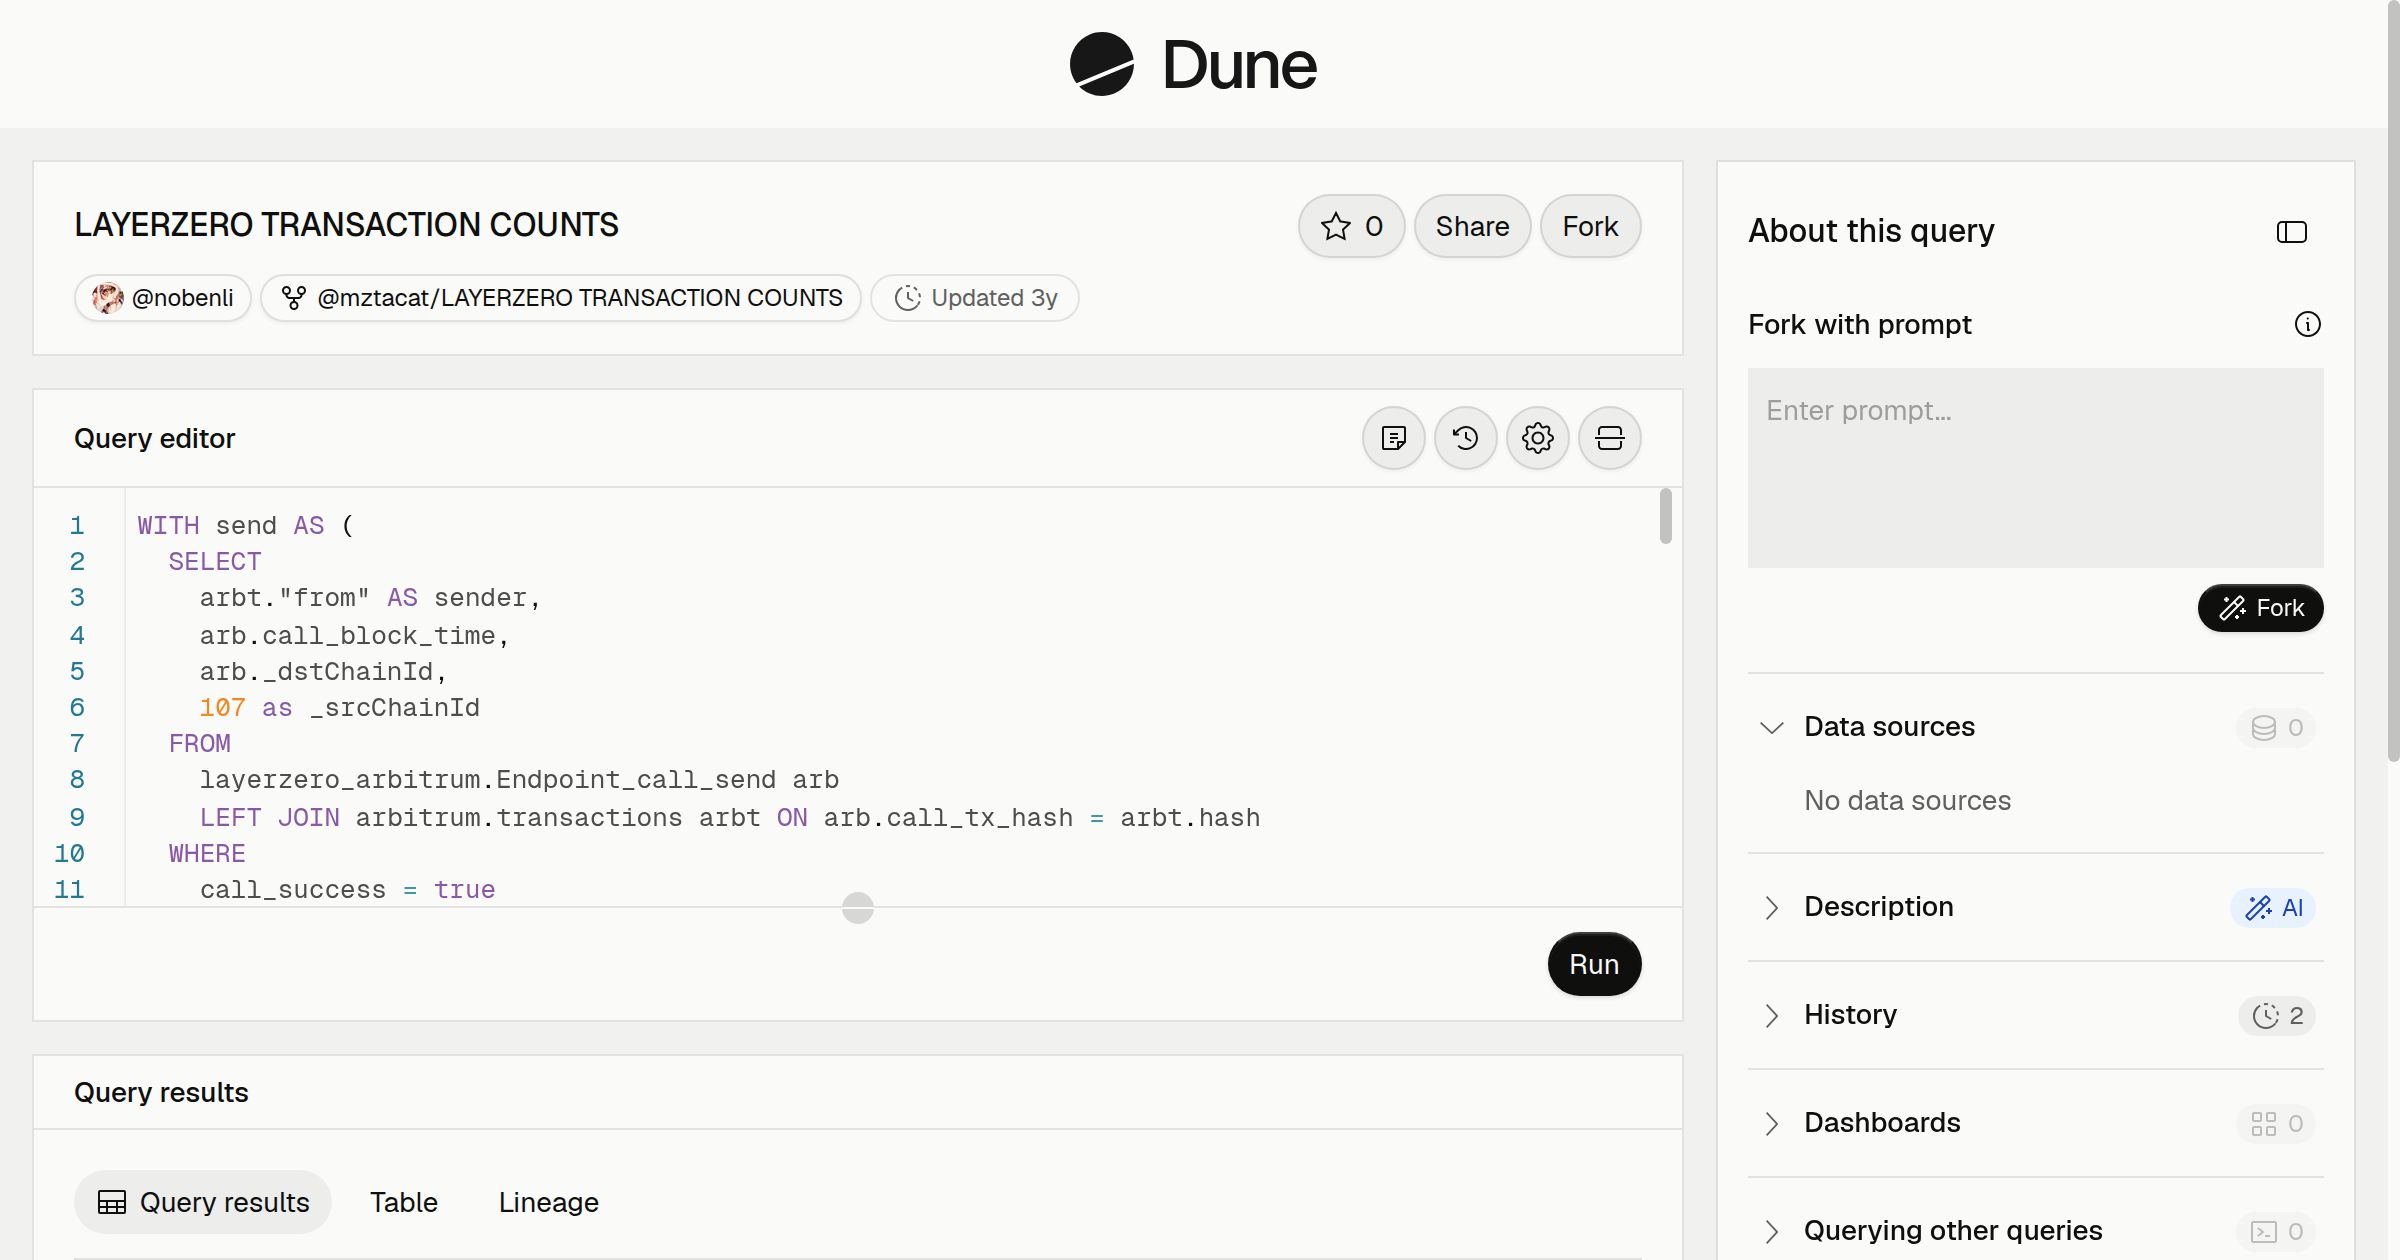Click the Enter prompt text area

pyautogui.click(x=2035, y=468)
